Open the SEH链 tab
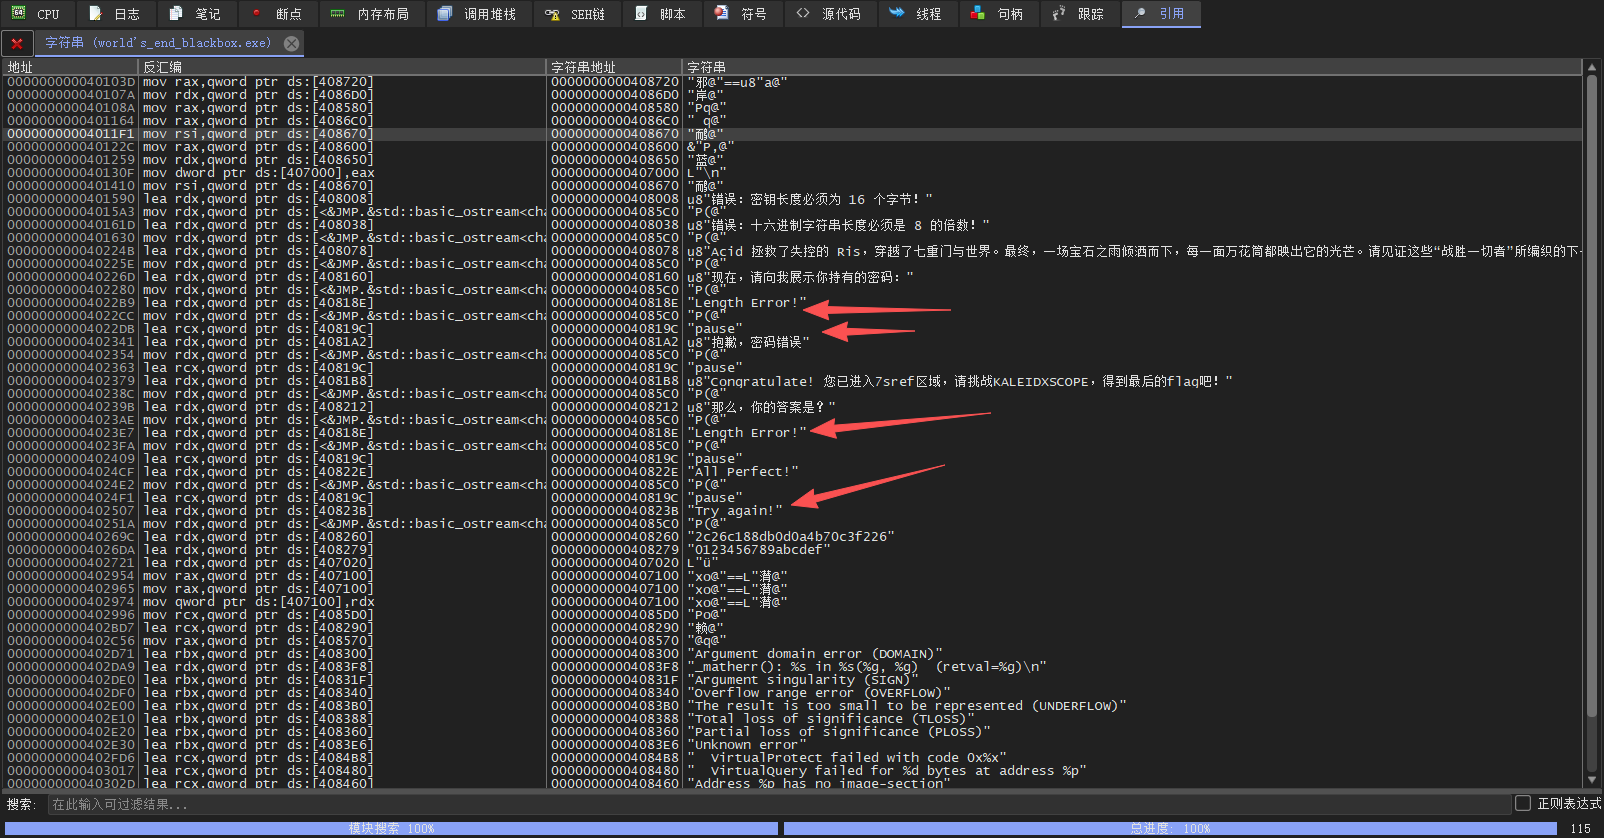Screen dimensions: 1604x838 pos(575,14)
